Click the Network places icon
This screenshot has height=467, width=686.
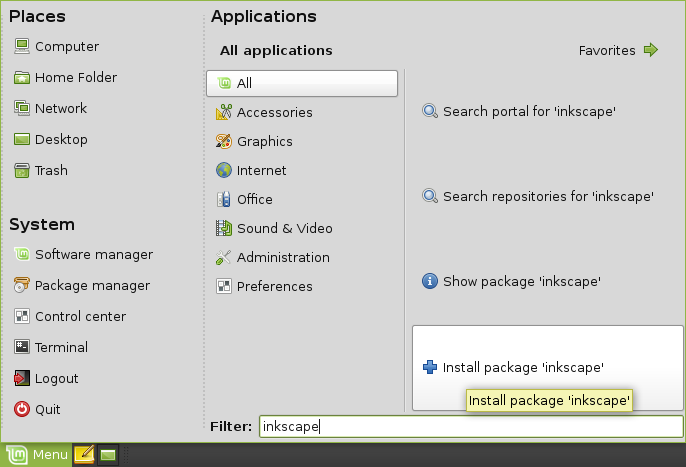21,108
